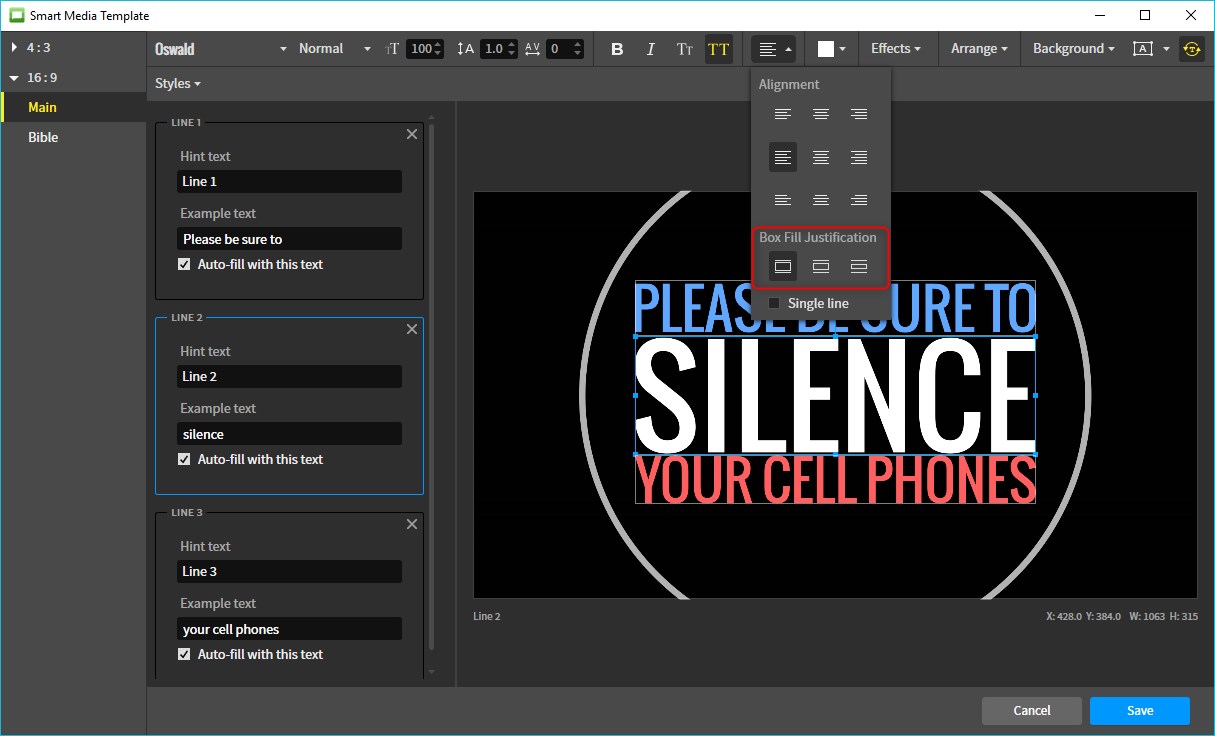Select top-center text alignment
This screenshot has width=1215, height=736.
821,115
